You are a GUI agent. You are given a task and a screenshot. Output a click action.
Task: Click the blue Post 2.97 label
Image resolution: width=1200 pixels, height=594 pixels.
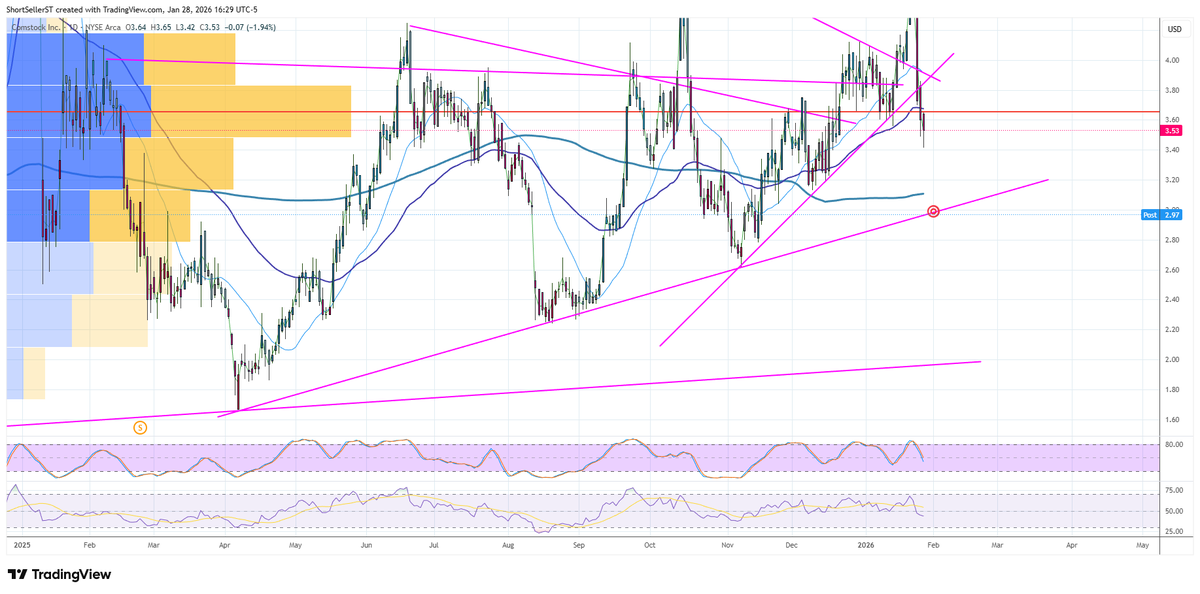click(1164, 215)
